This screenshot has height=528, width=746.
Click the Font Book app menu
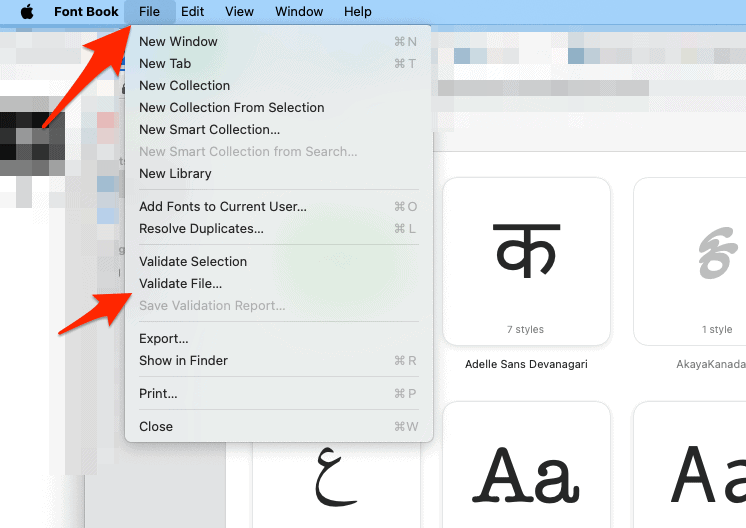tap(86, 12)
